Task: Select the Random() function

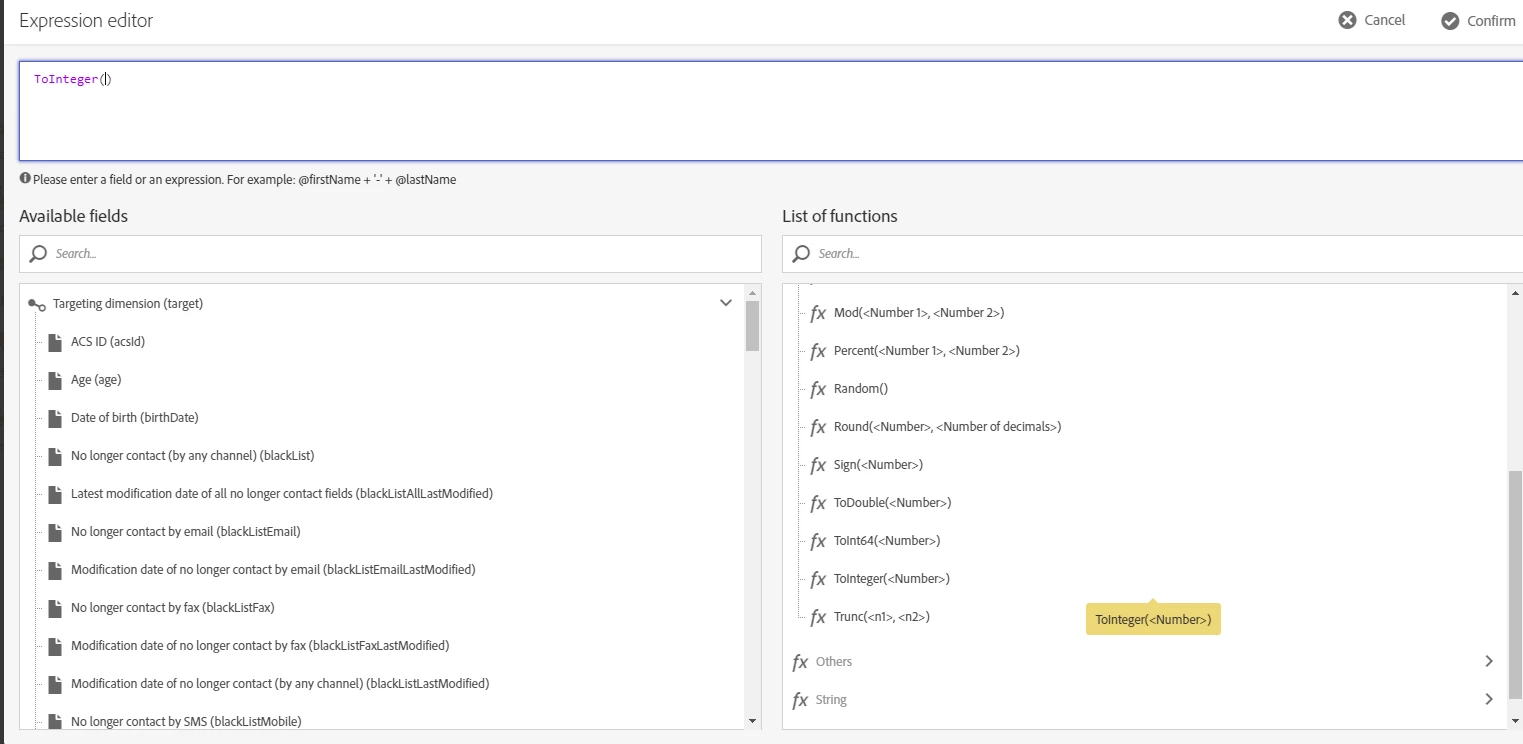Action: tap(861, 389)
